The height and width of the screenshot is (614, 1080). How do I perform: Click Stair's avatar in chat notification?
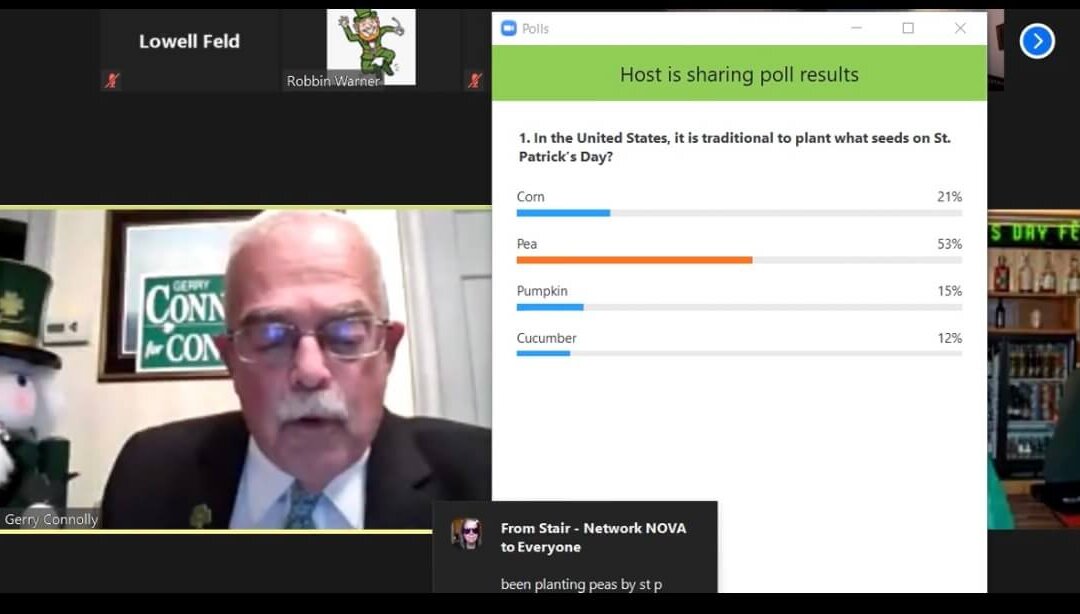[466, 533]
